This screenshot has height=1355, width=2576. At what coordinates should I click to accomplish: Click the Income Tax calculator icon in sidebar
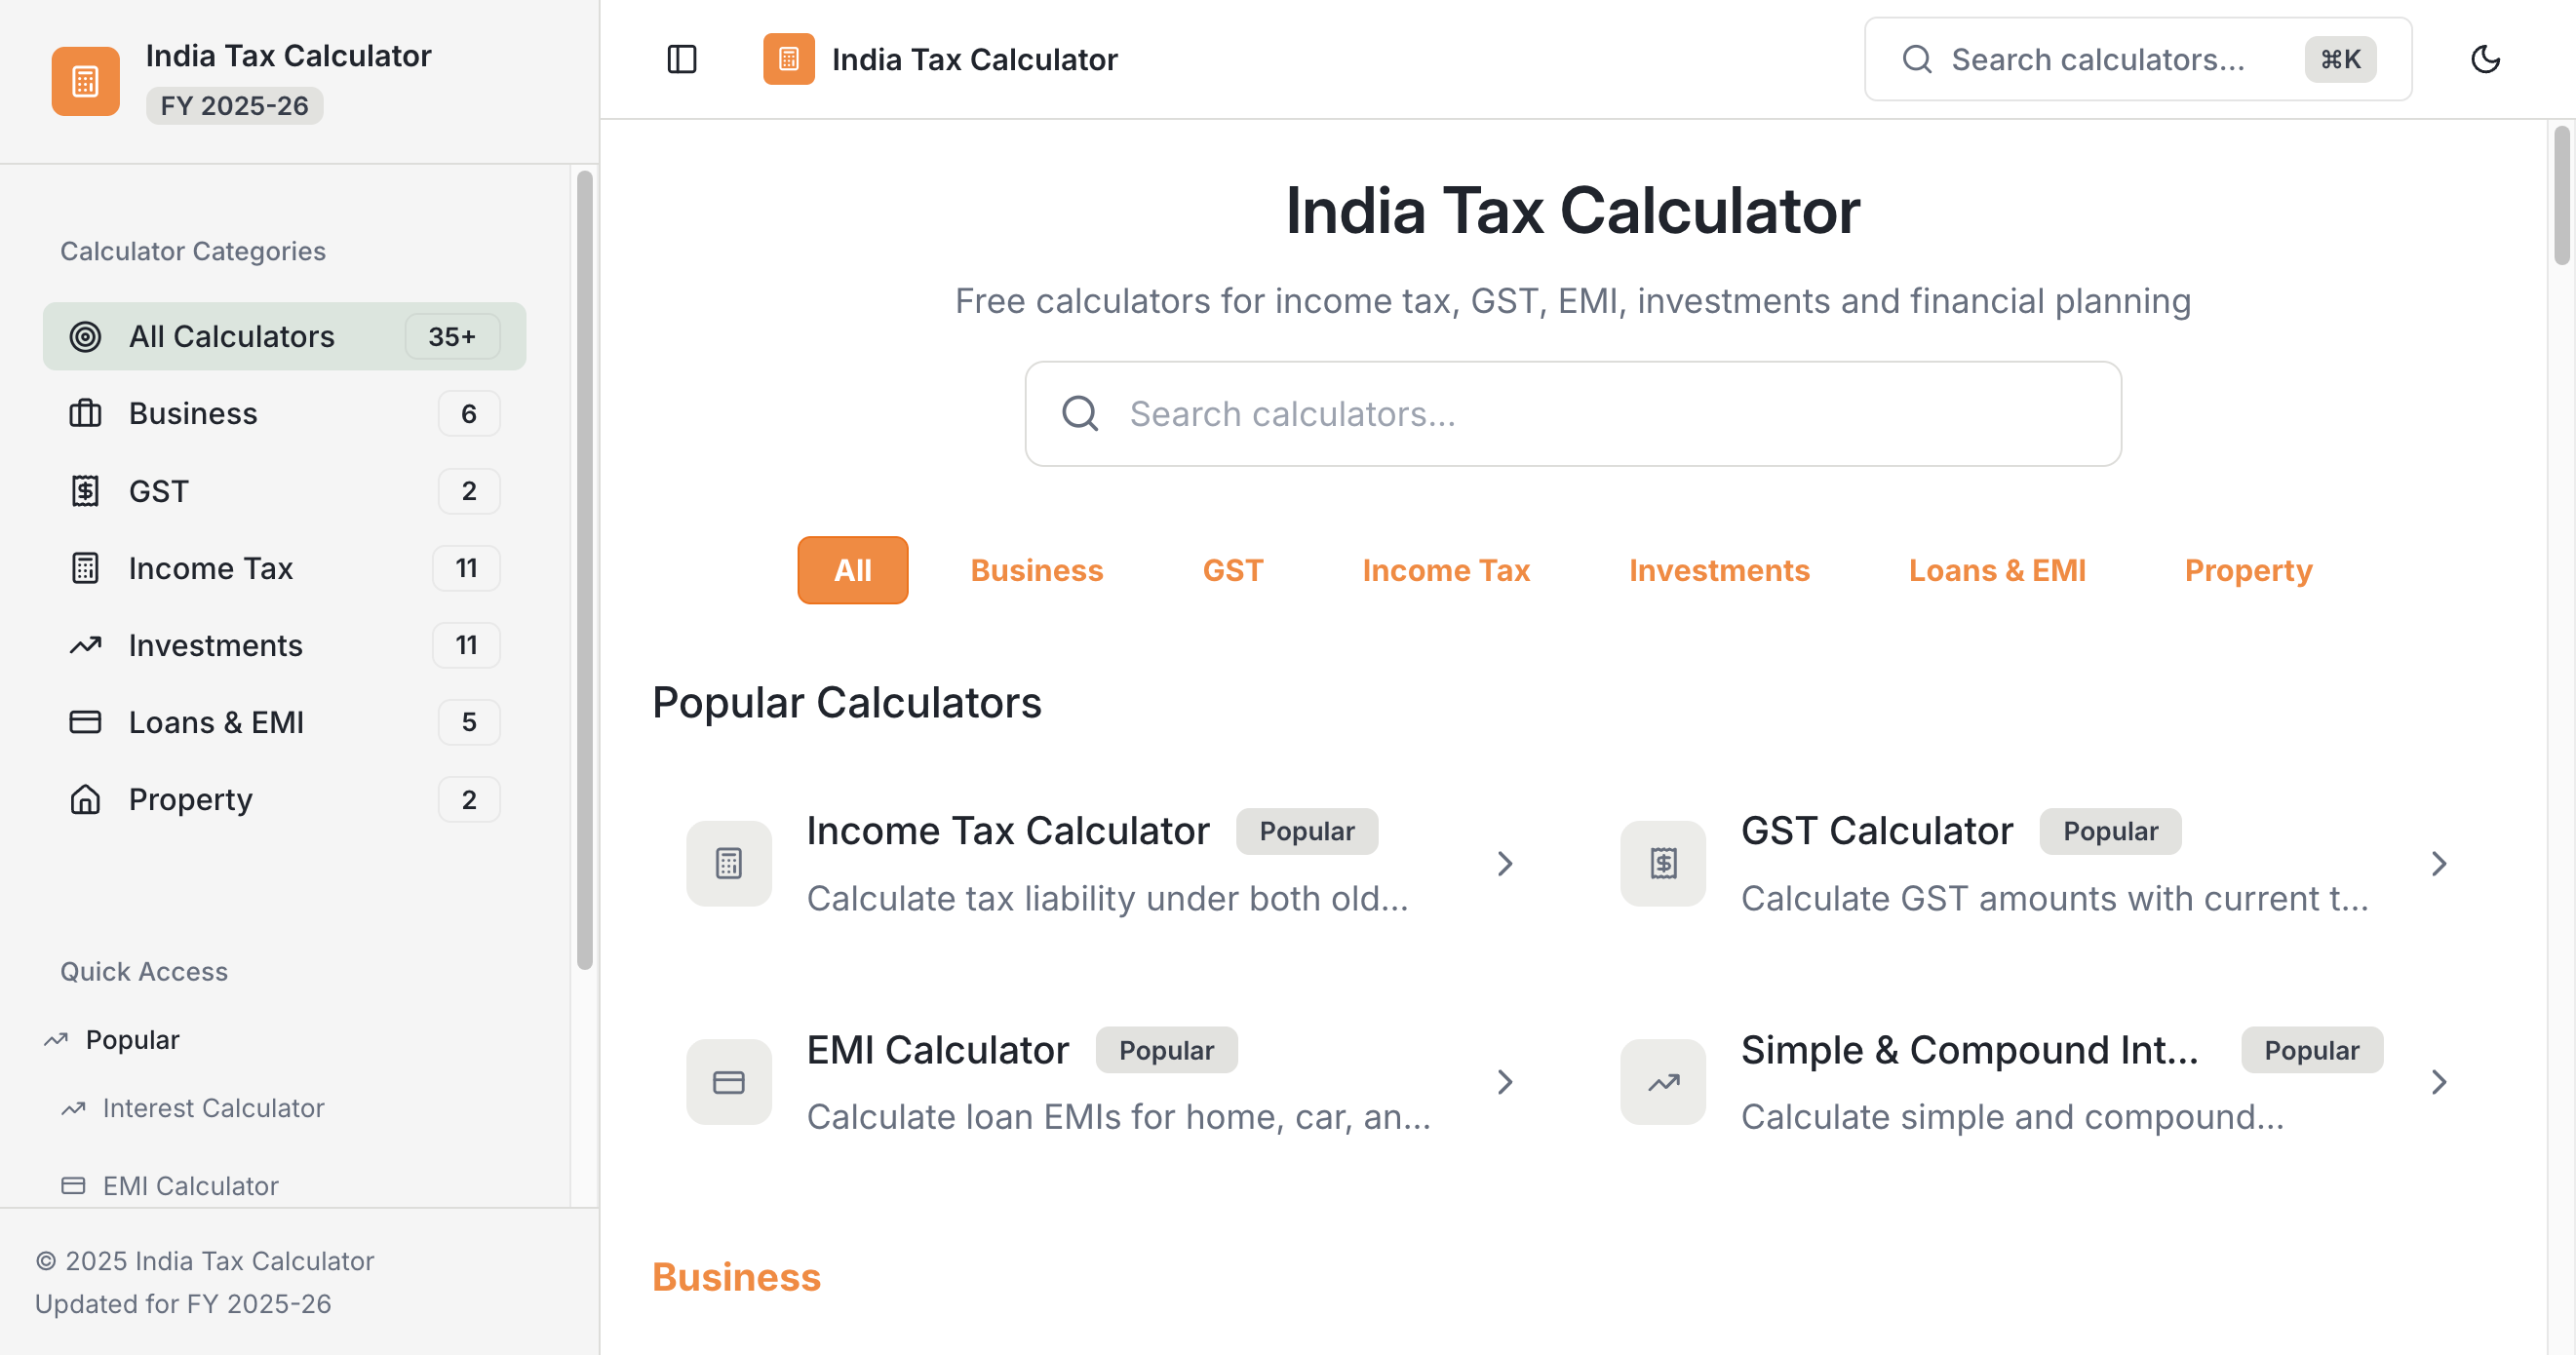click(86, 568)
